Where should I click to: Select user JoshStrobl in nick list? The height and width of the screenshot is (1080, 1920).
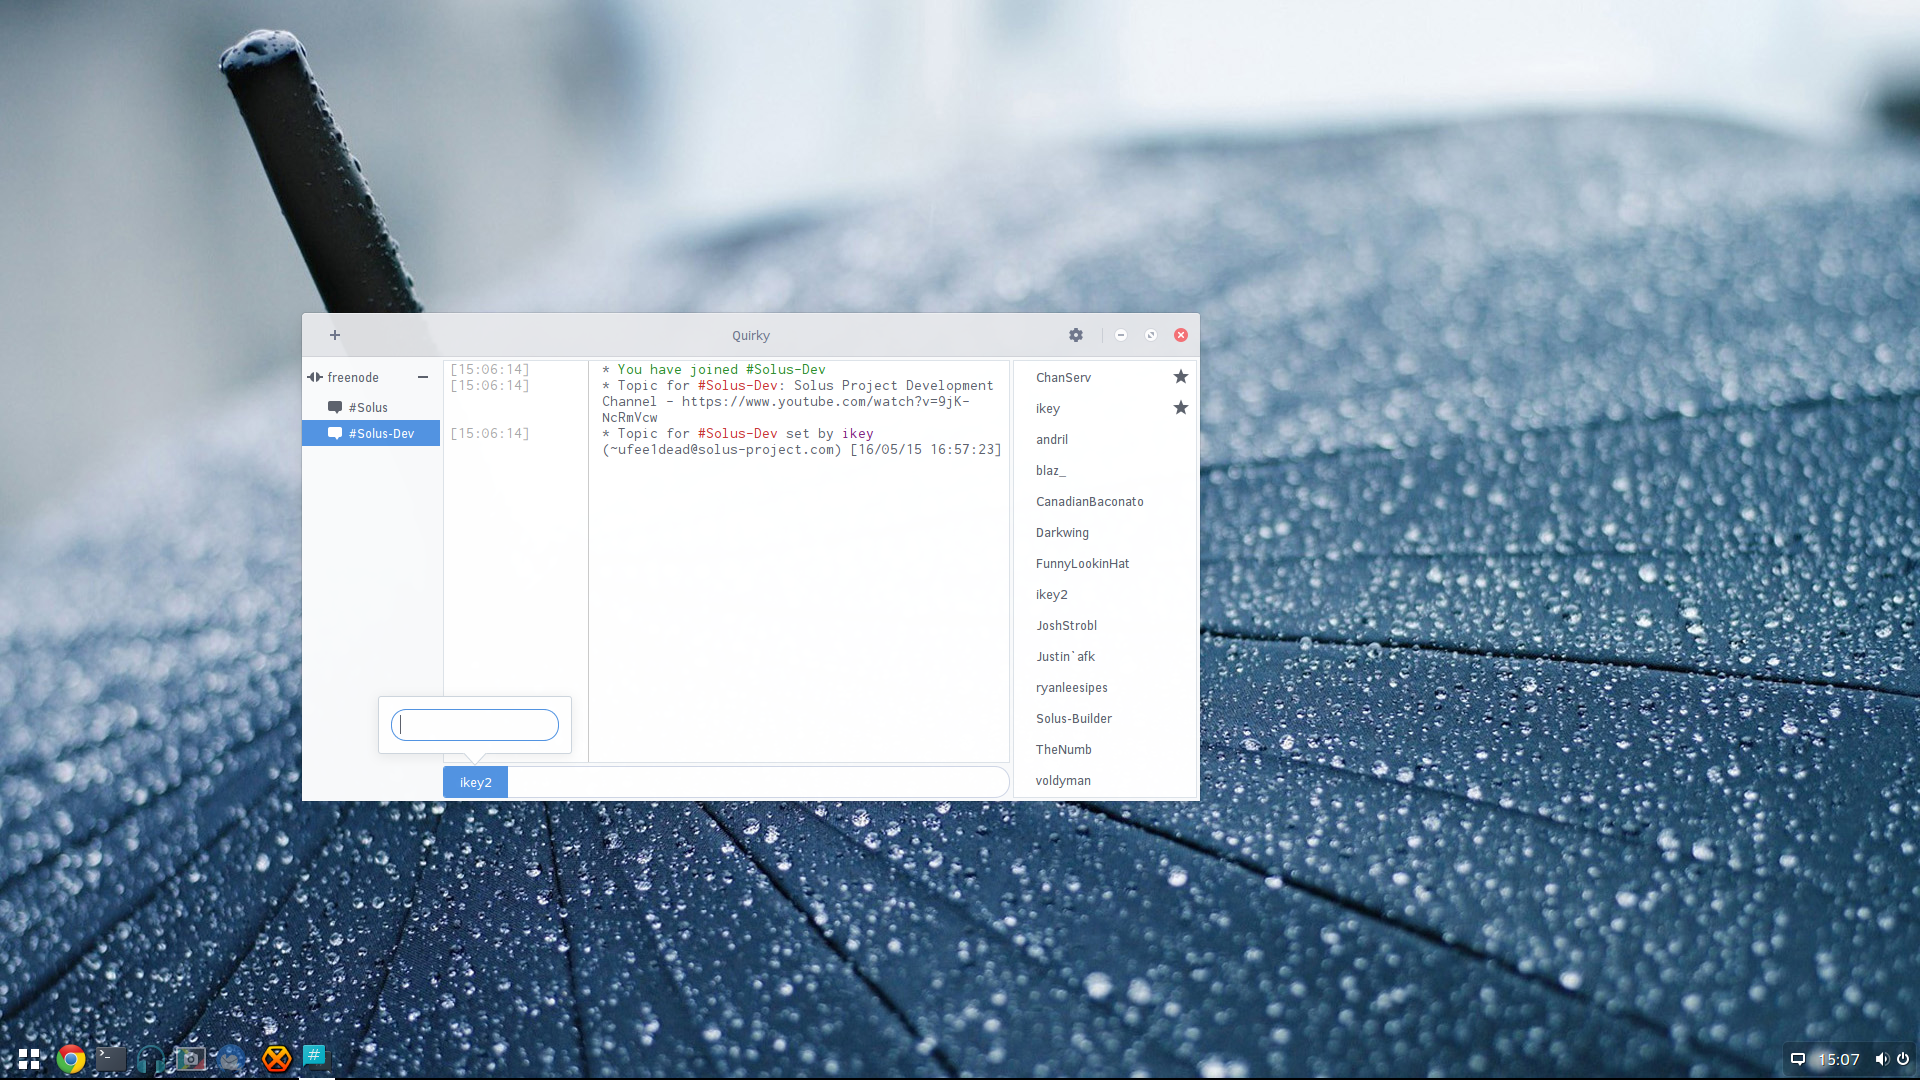tap(1106, 625)
